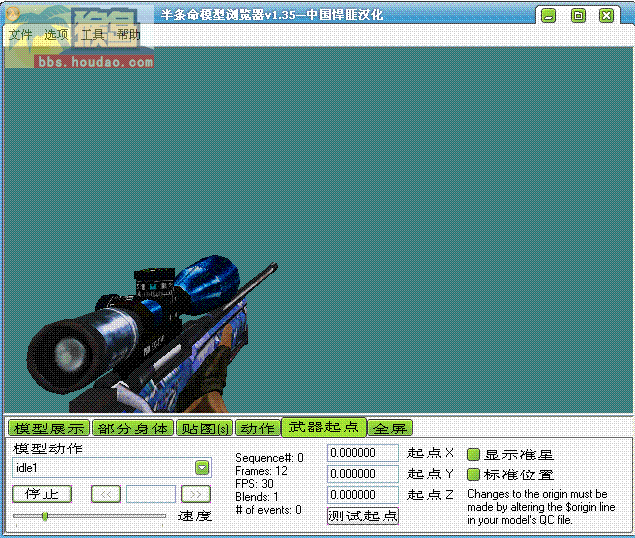
Task: Click the 速度 speed slider handle
Action: coord(45,516)
